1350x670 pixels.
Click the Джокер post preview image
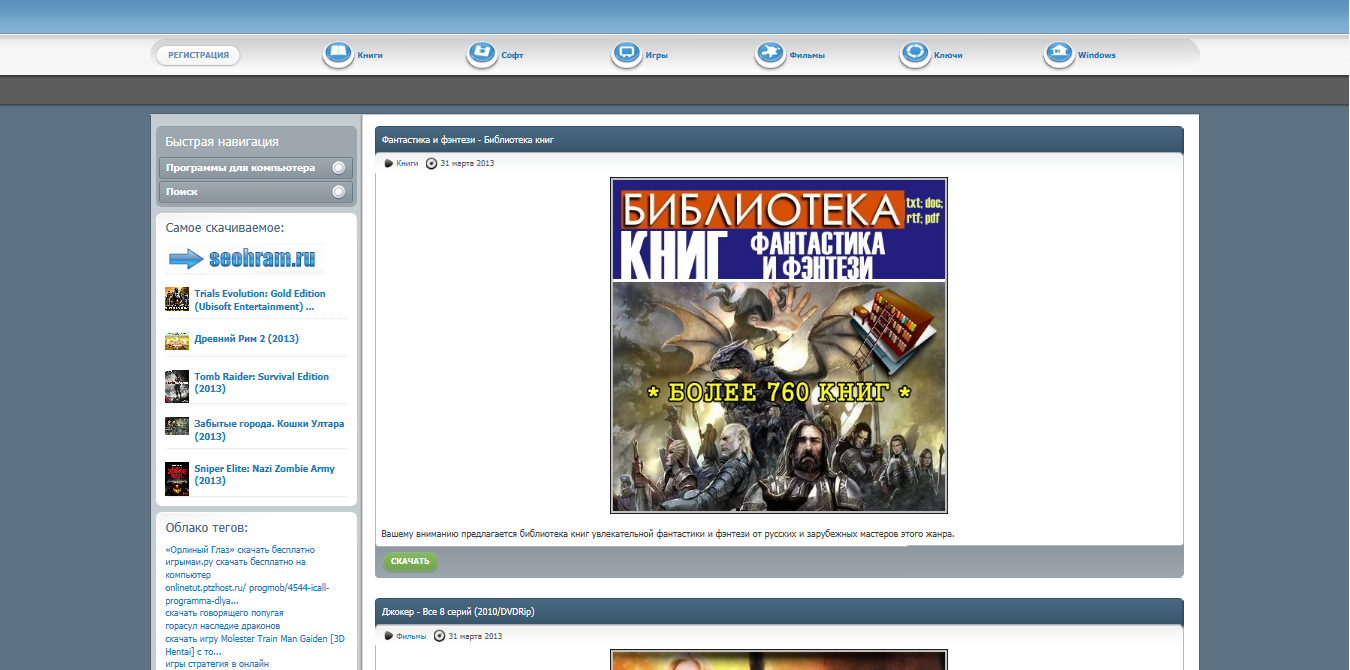coord(779,660)
